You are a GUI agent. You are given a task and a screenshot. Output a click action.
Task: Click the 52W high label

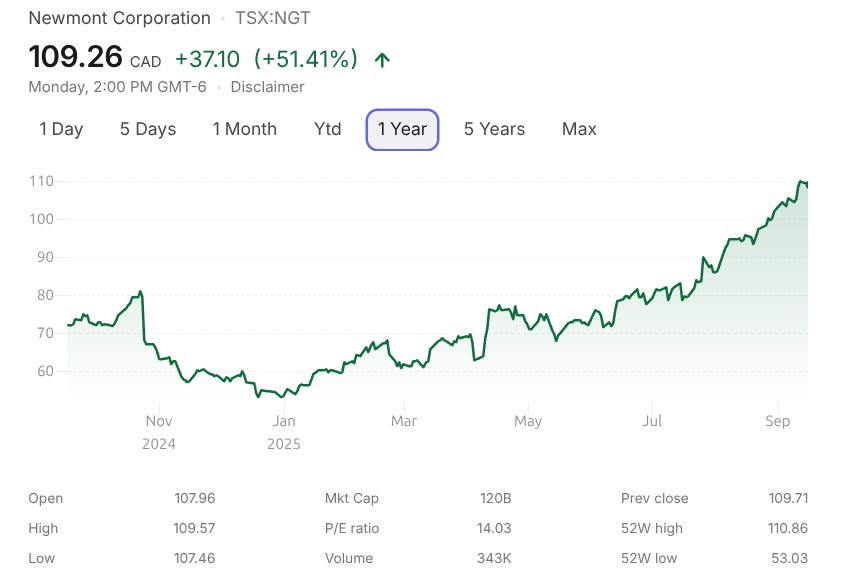tap(652, 528)
